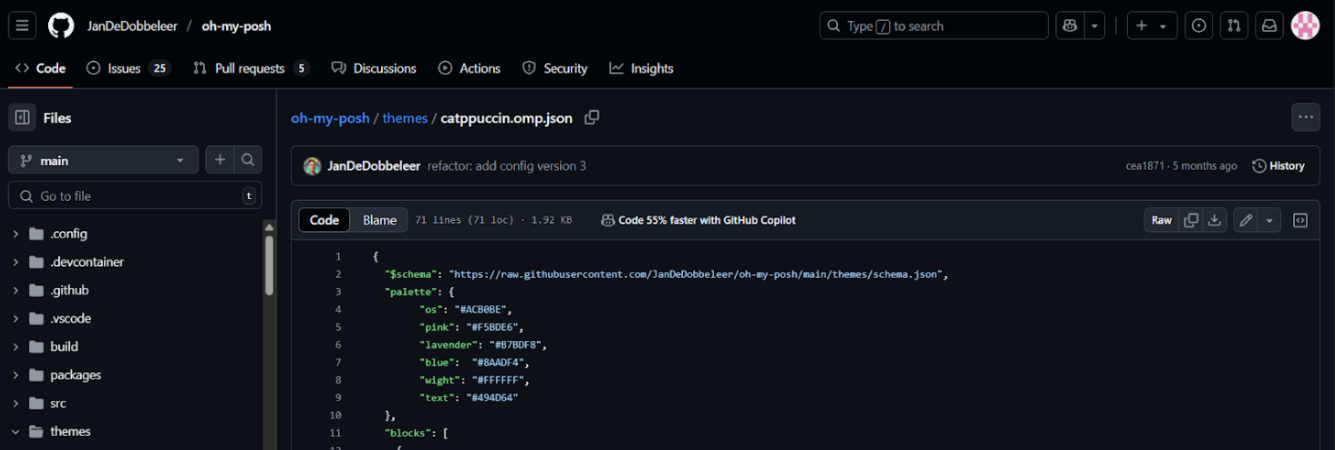Open the Create new plus menu
Viewport: 1335px width, 450px height.
[x=1152, y=26]
